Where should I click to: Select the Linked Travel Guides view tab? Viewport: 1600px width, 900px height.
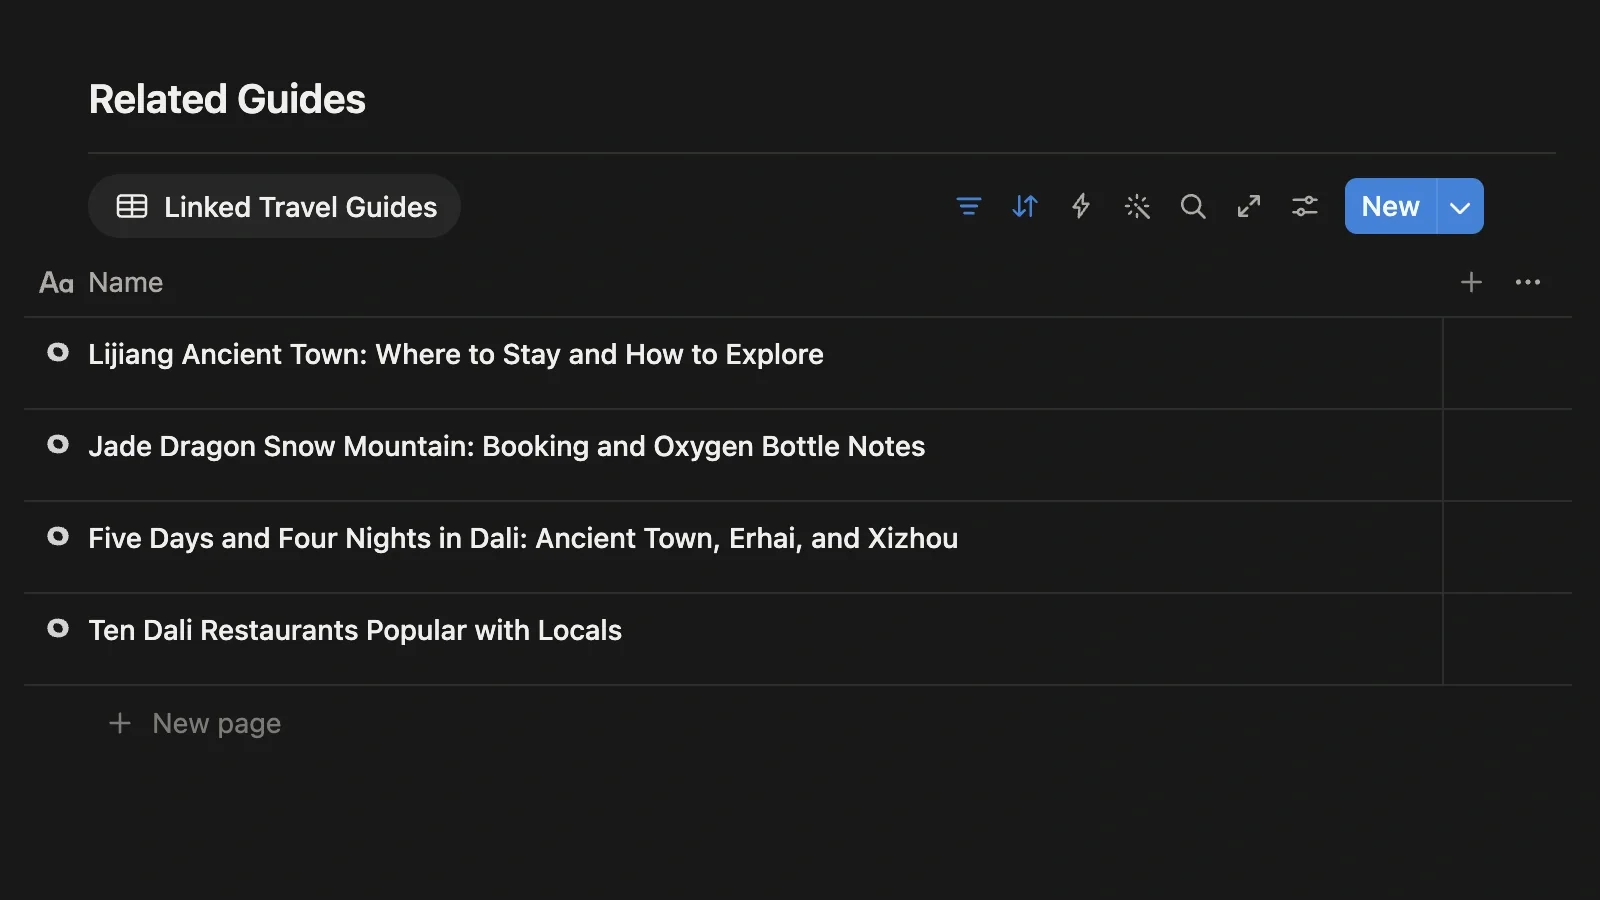pos(274,206)
